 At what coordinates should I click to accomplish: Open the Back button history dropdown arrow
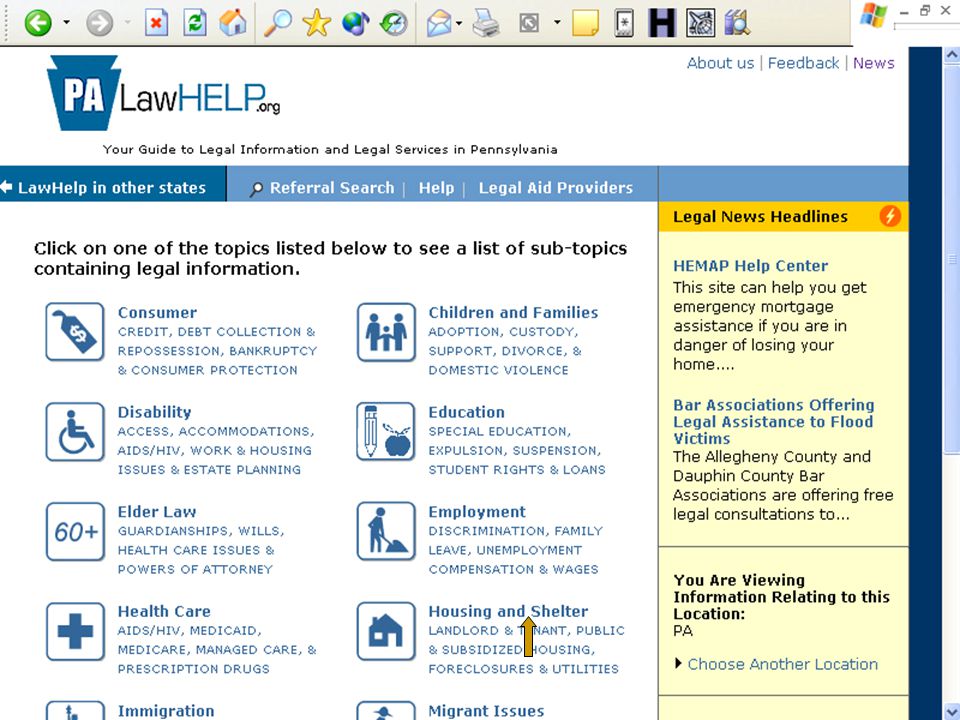pos(66,23)
